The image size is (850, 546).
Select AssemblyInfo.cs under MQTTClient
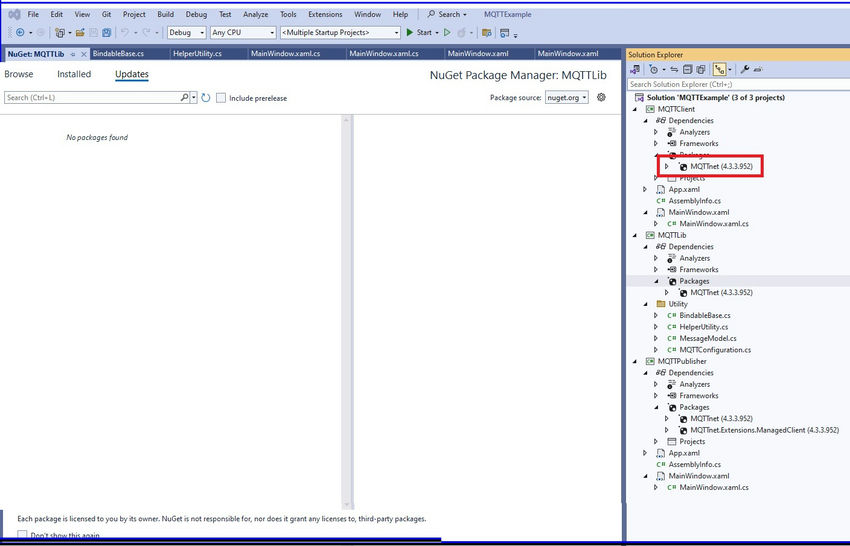pyautogui.click(x=694, y=201)
